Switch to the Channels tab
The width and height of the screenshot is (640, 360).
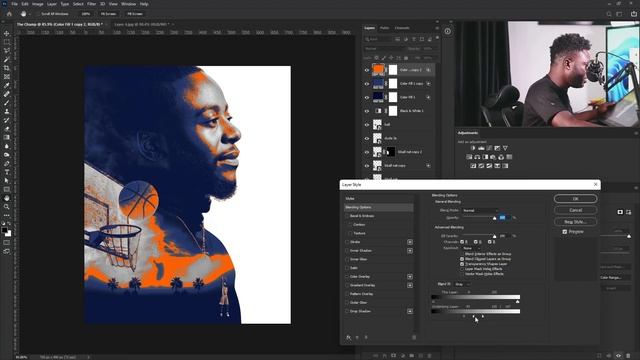point(402,28)
